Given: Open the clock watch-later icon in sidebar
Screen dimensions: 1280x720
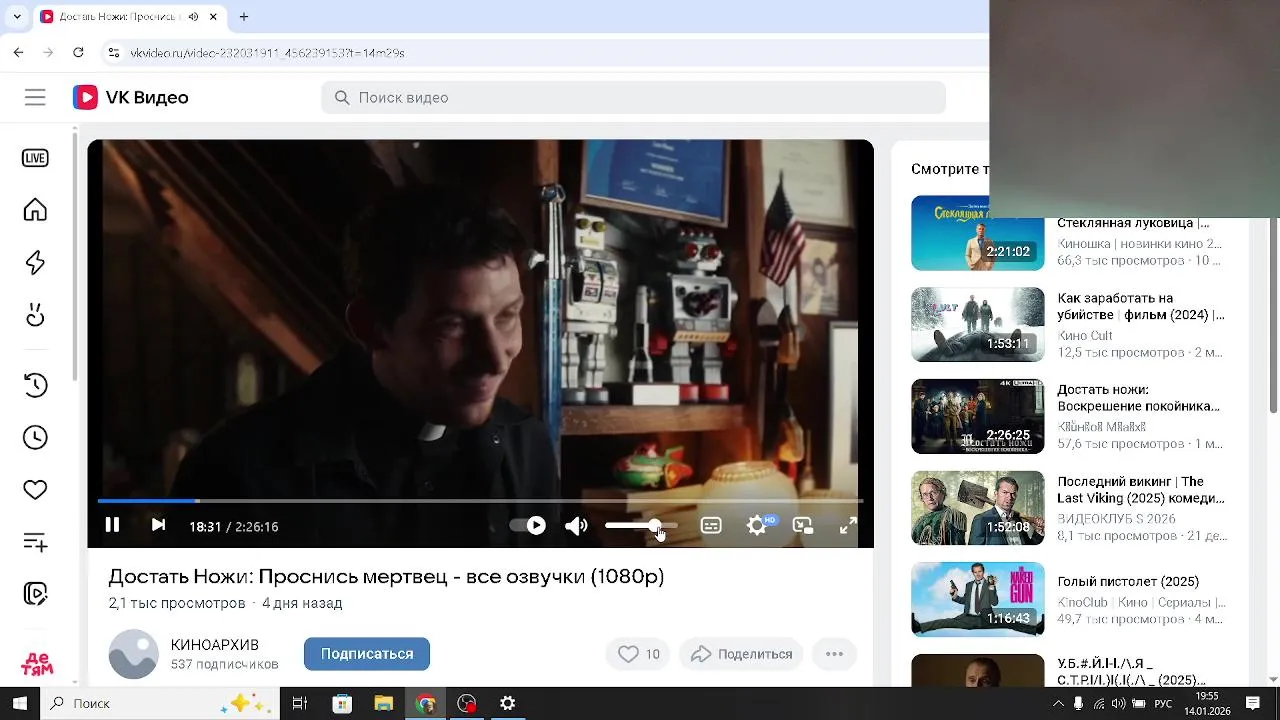Looking at the screenshot, I should click(x=35, y=437).
